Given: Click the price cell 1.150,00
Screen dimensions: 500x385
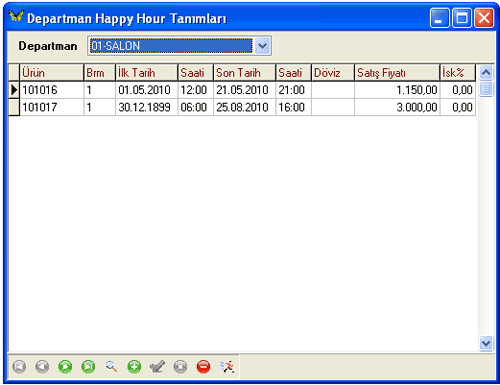Looking at the screenshot, I should (x=397, y=90).
